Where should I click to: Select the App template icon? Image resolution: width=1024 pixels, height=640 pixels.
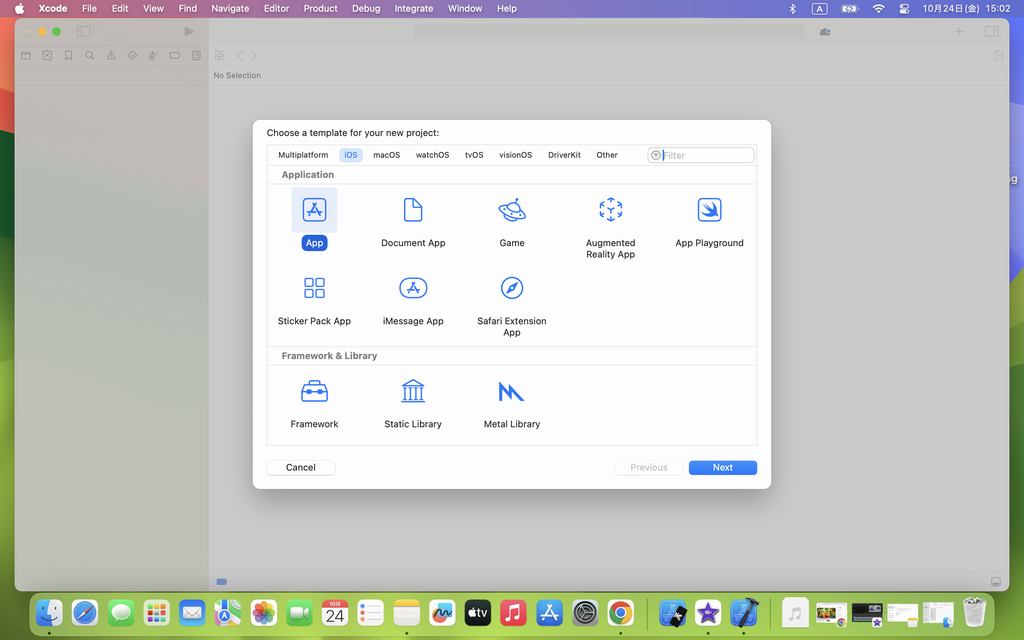point(314,210)
